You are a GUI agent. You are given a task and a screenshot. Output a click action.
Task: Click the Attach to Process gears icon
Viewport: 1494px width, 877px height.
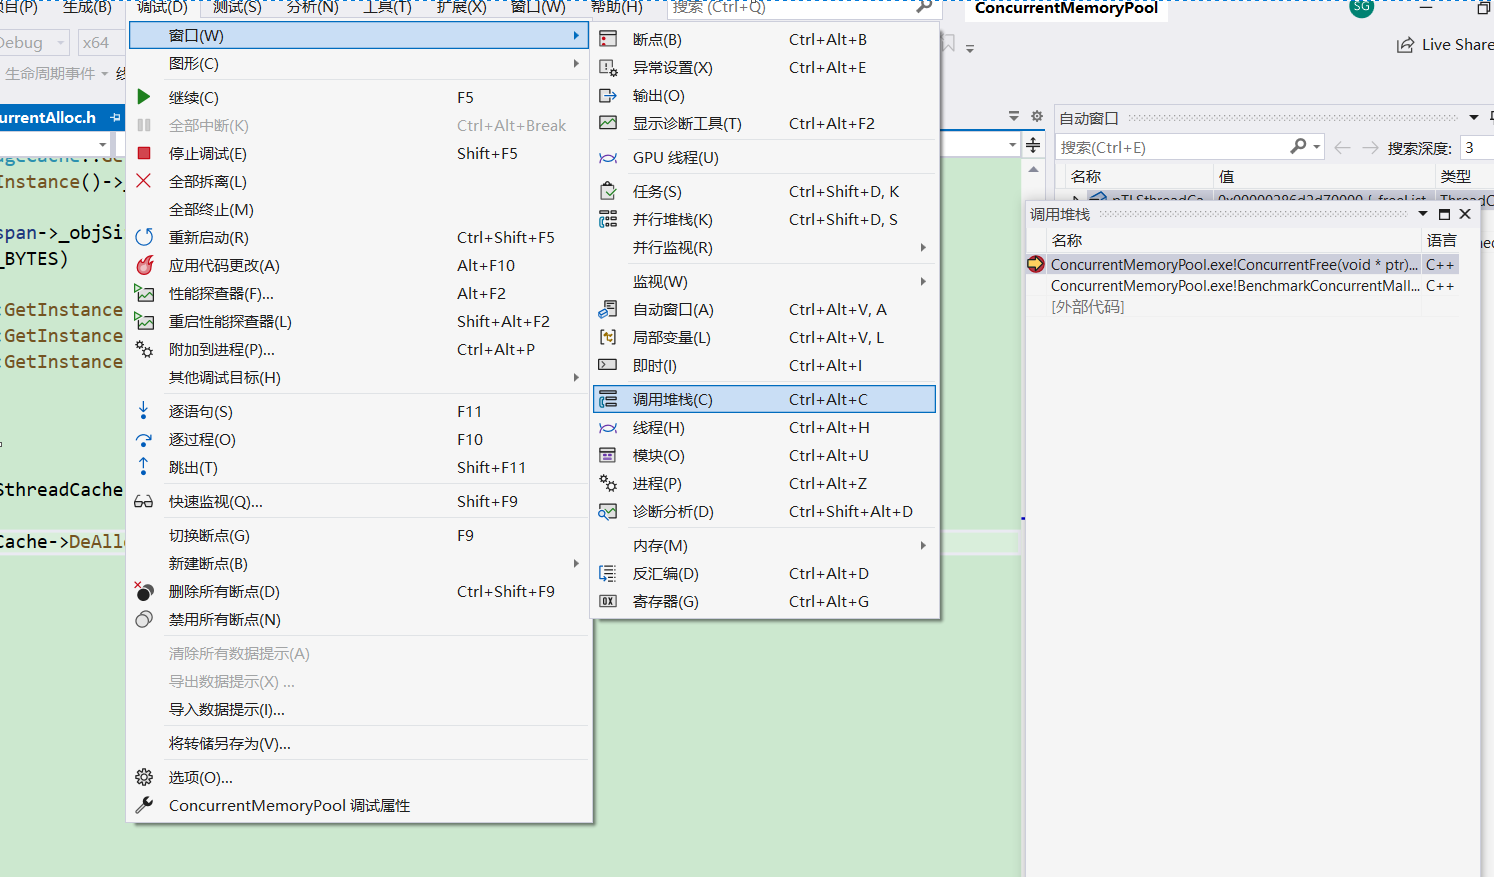coord(144,349)
